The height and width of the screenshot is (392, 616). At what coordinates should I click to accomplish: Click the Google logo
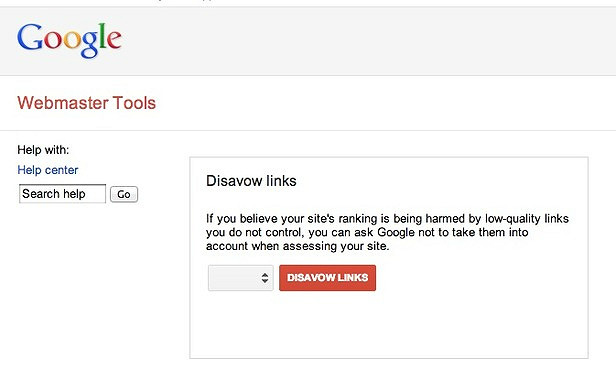[69, 40]
